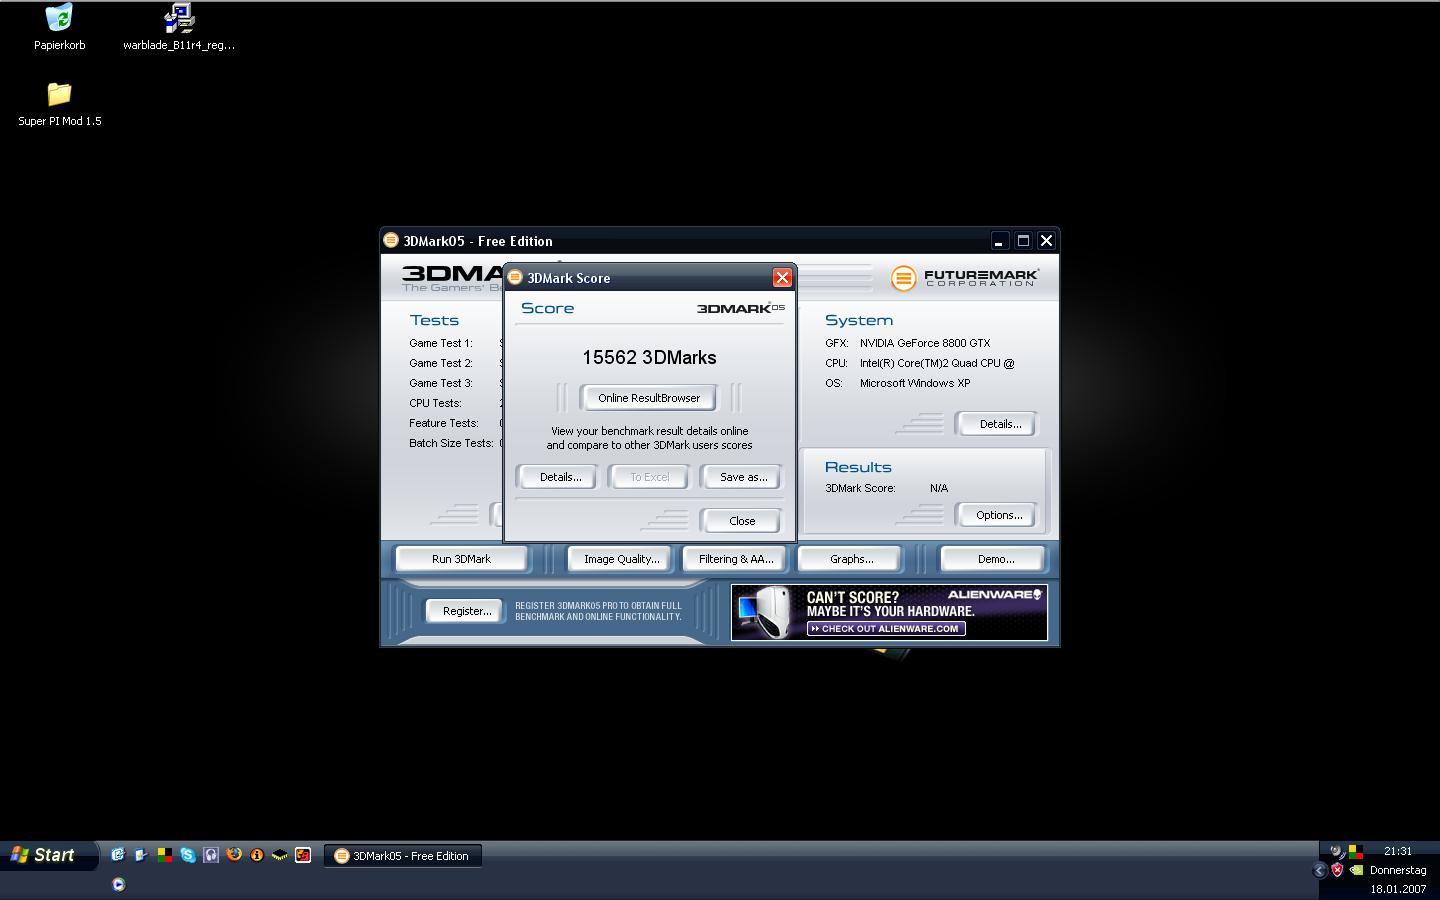The image size is (1440, 900).
Task: Click the Game Test 1 label
Action: (440, 343)
